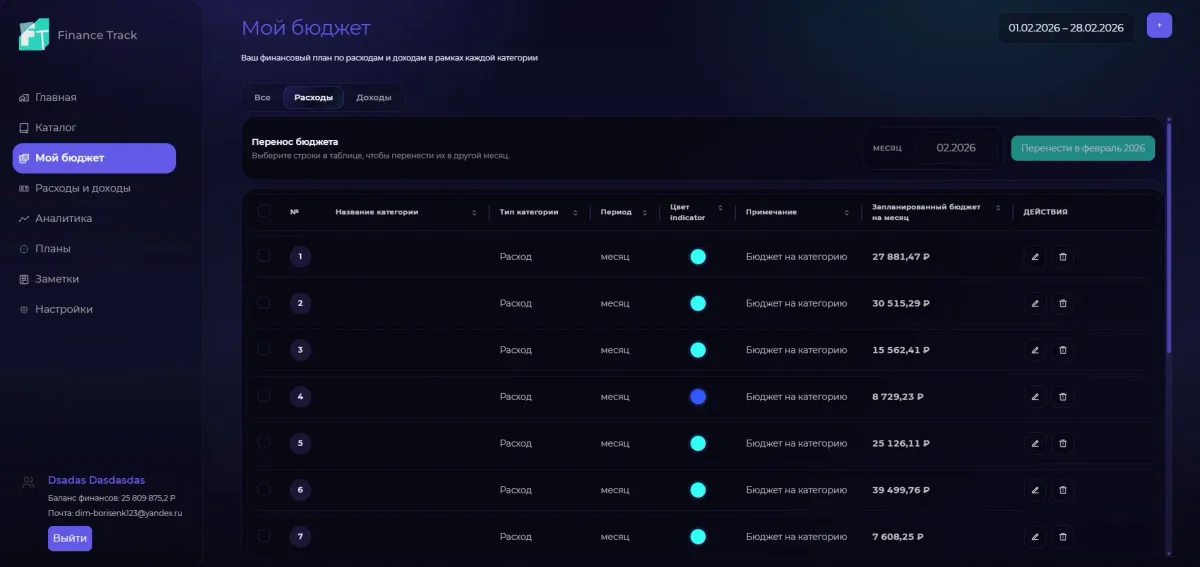Delete budget row with 27 881,47 ₽
Screen dimensions: 1200x567
coord(1063,257)
